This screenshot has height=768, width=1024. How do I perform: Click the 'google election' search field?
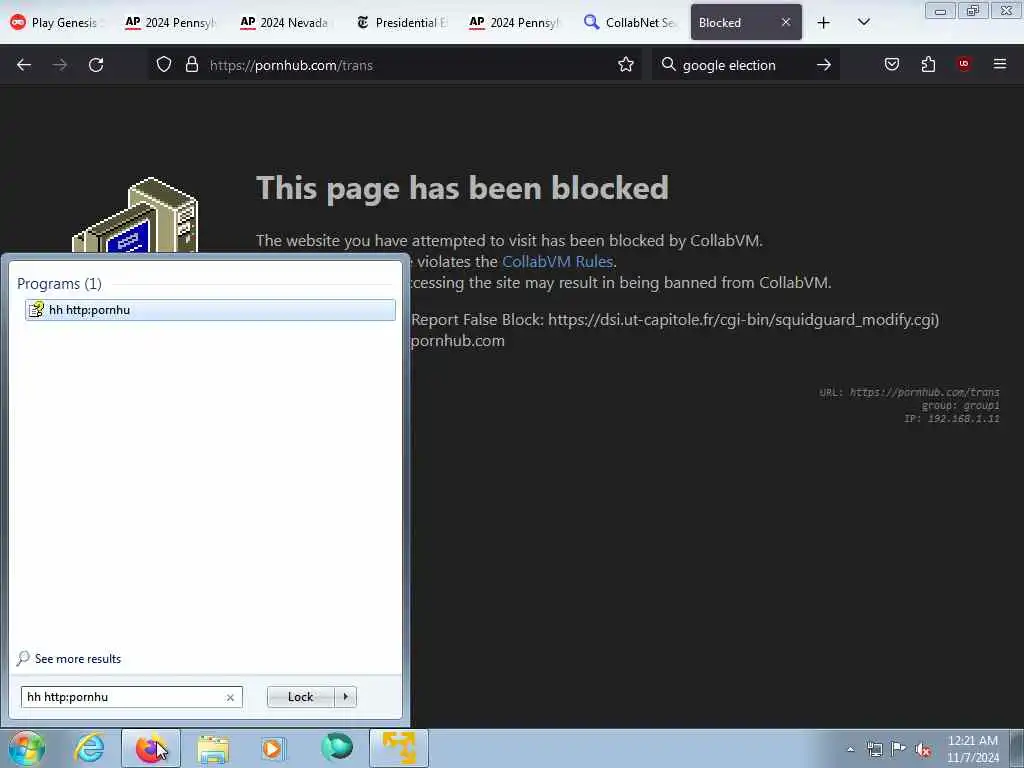(744, 65)
